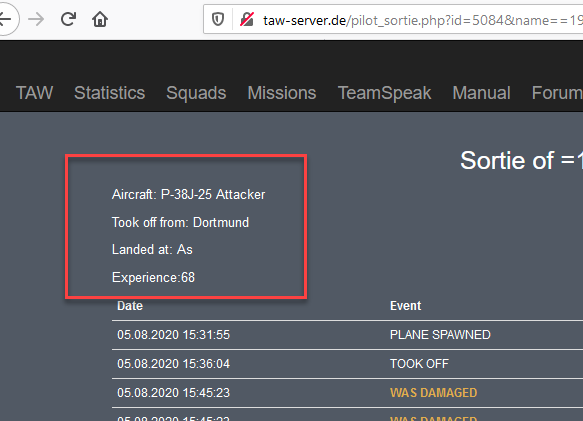
Task: Select the PLANE SPAWNED event row
Action: (347, 335)
